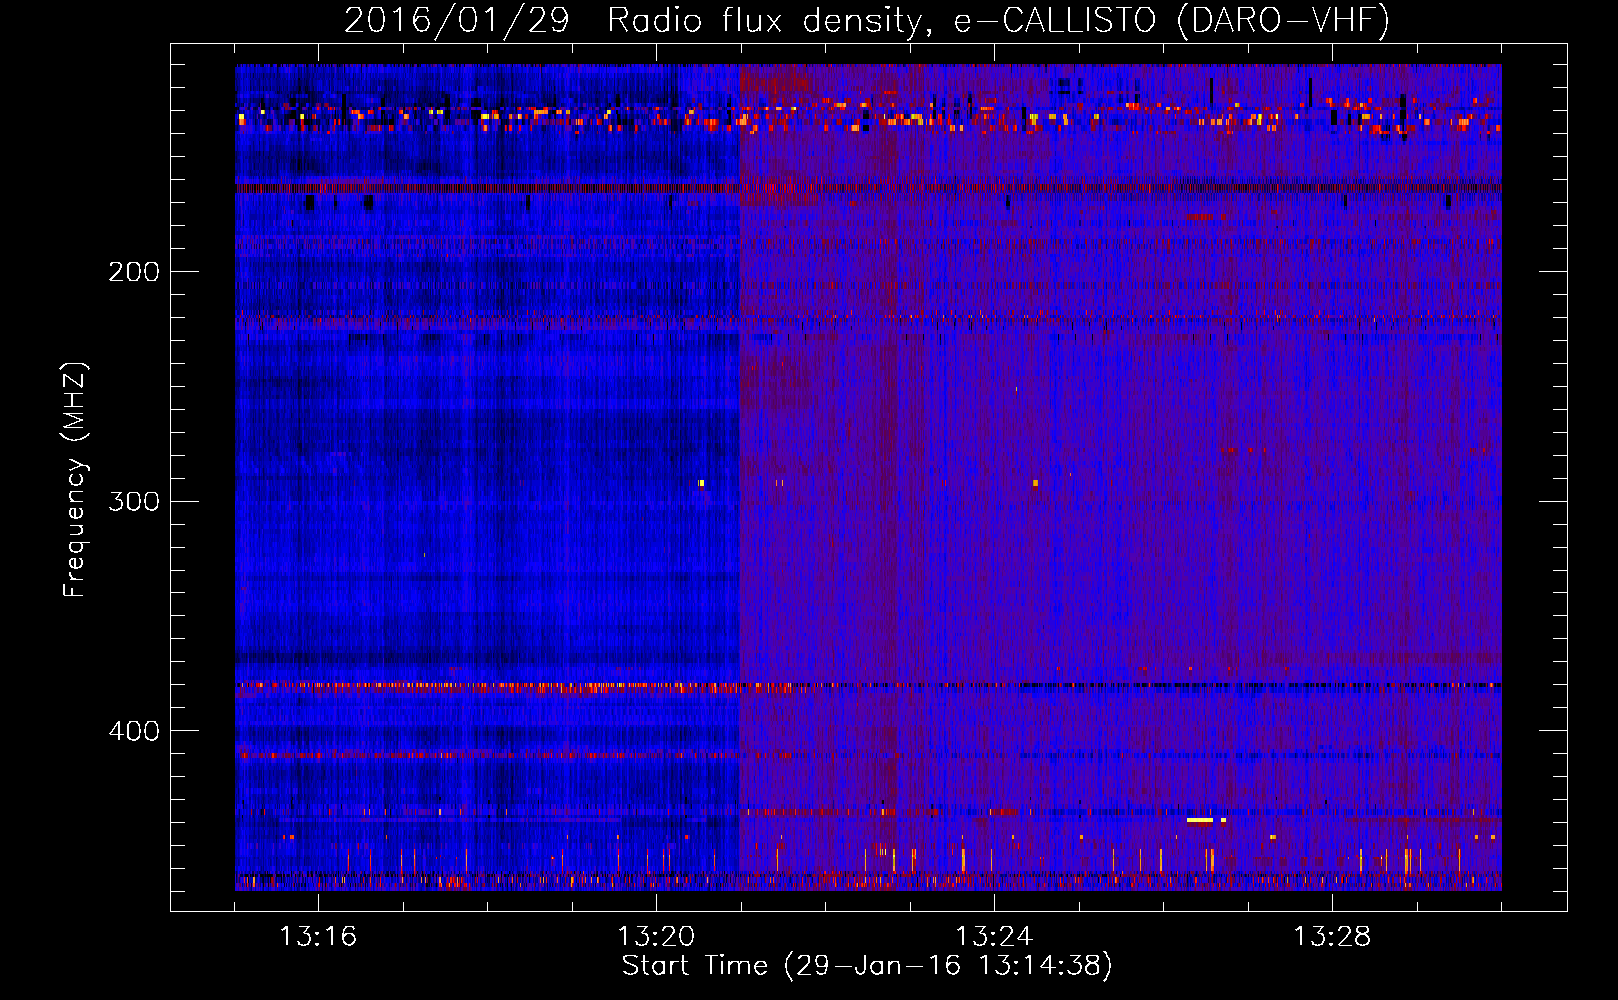This screenshot has width=1618, height=1000.
Task: Click the 300 frequency tick label
Action: [x=134, y=501]
